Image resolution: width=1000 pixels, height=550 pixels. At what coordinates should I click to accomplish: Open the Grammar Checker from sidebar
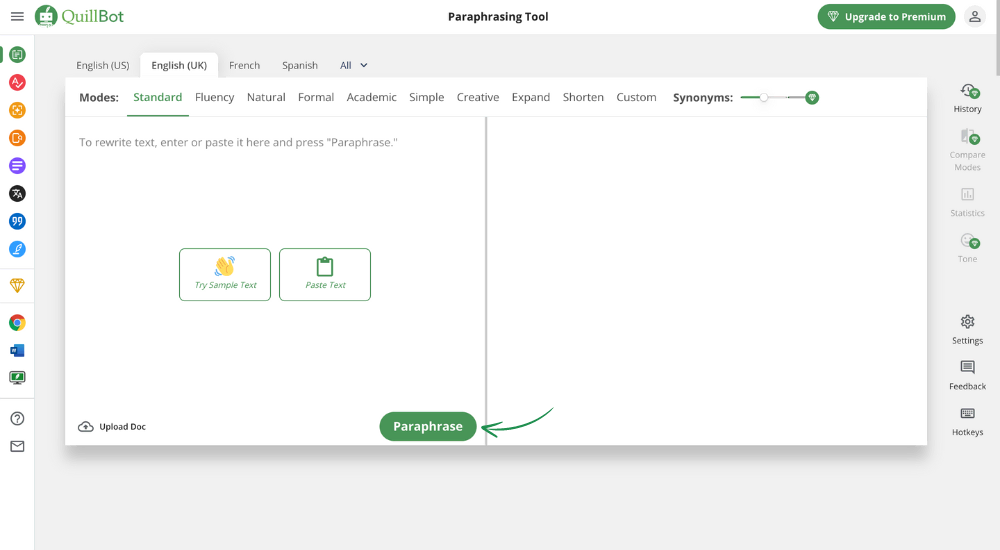click(x=17, y=82)
